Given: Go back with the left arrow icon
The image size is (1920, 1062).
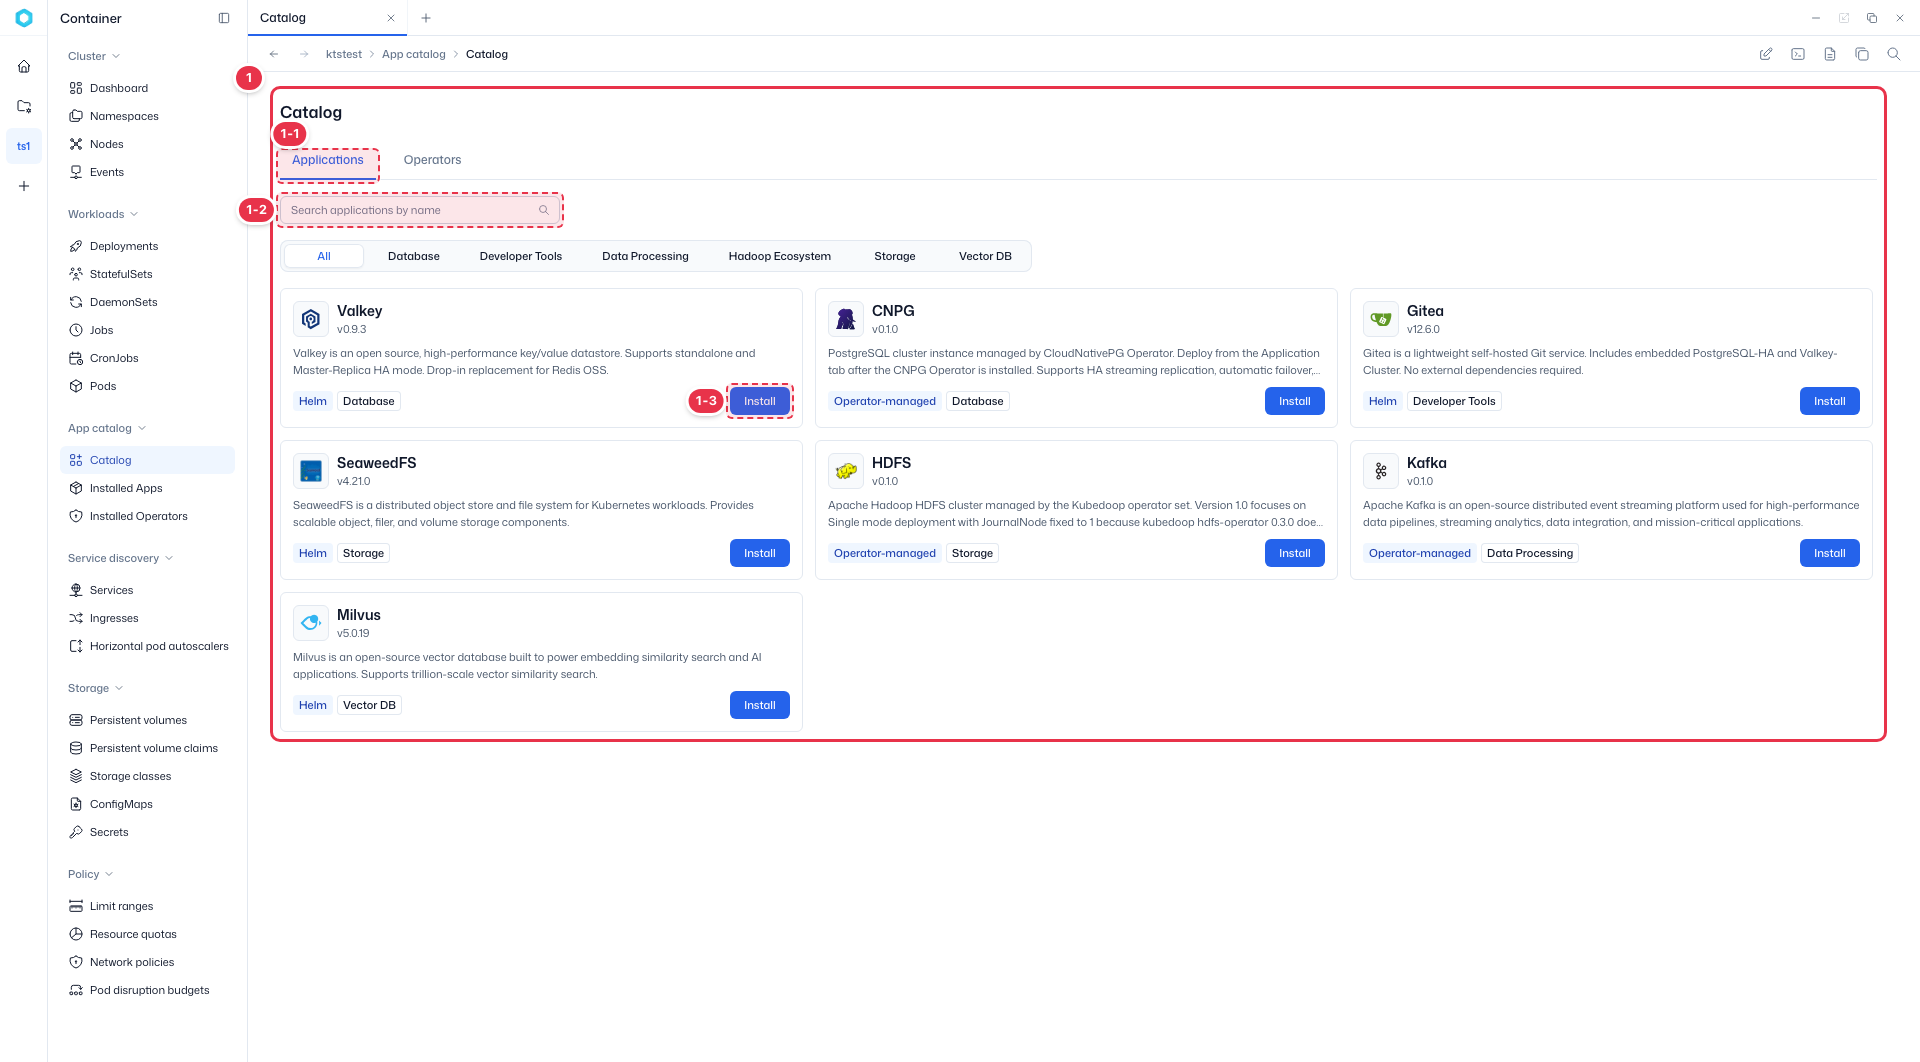Looking at the screenshot, I should point(274,54).
